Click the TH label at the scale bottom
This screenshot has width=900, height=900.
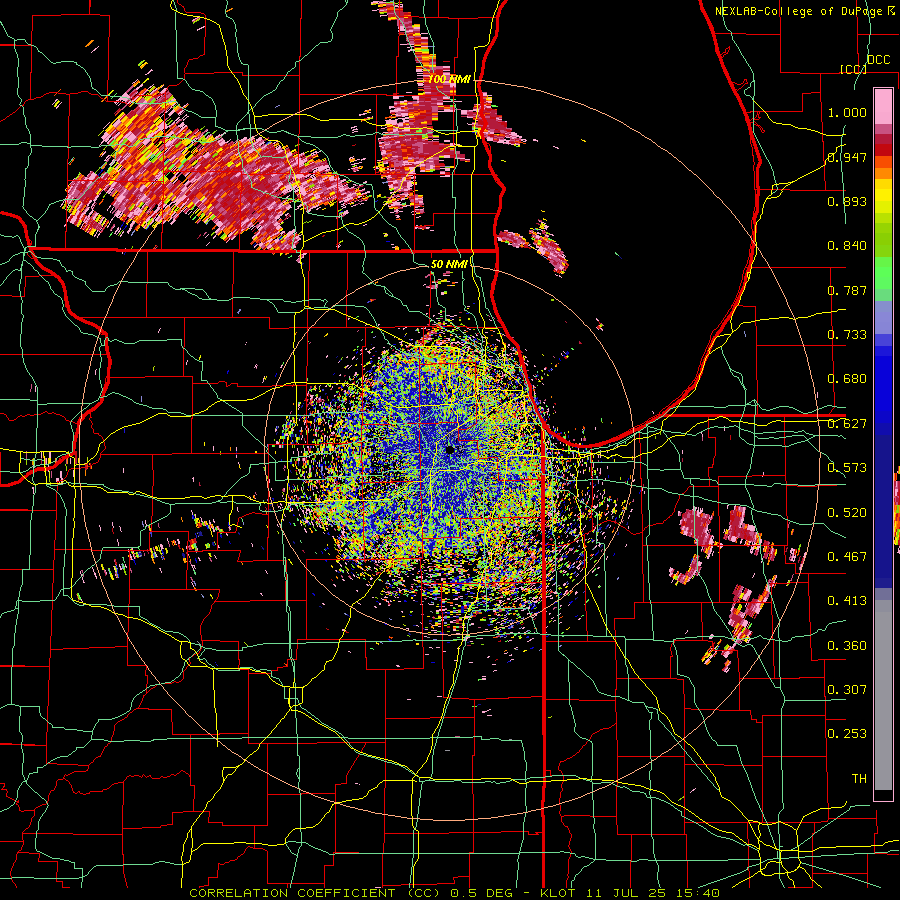click(x=859, y=779)
